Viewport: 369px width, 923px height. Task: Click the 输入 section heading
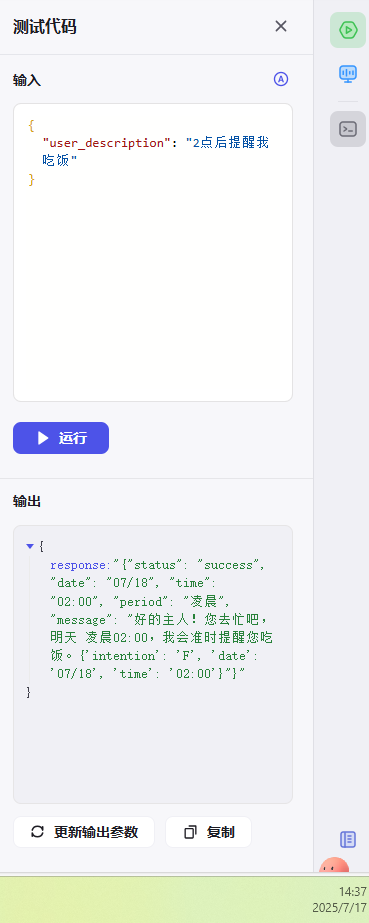coord(27,81)
